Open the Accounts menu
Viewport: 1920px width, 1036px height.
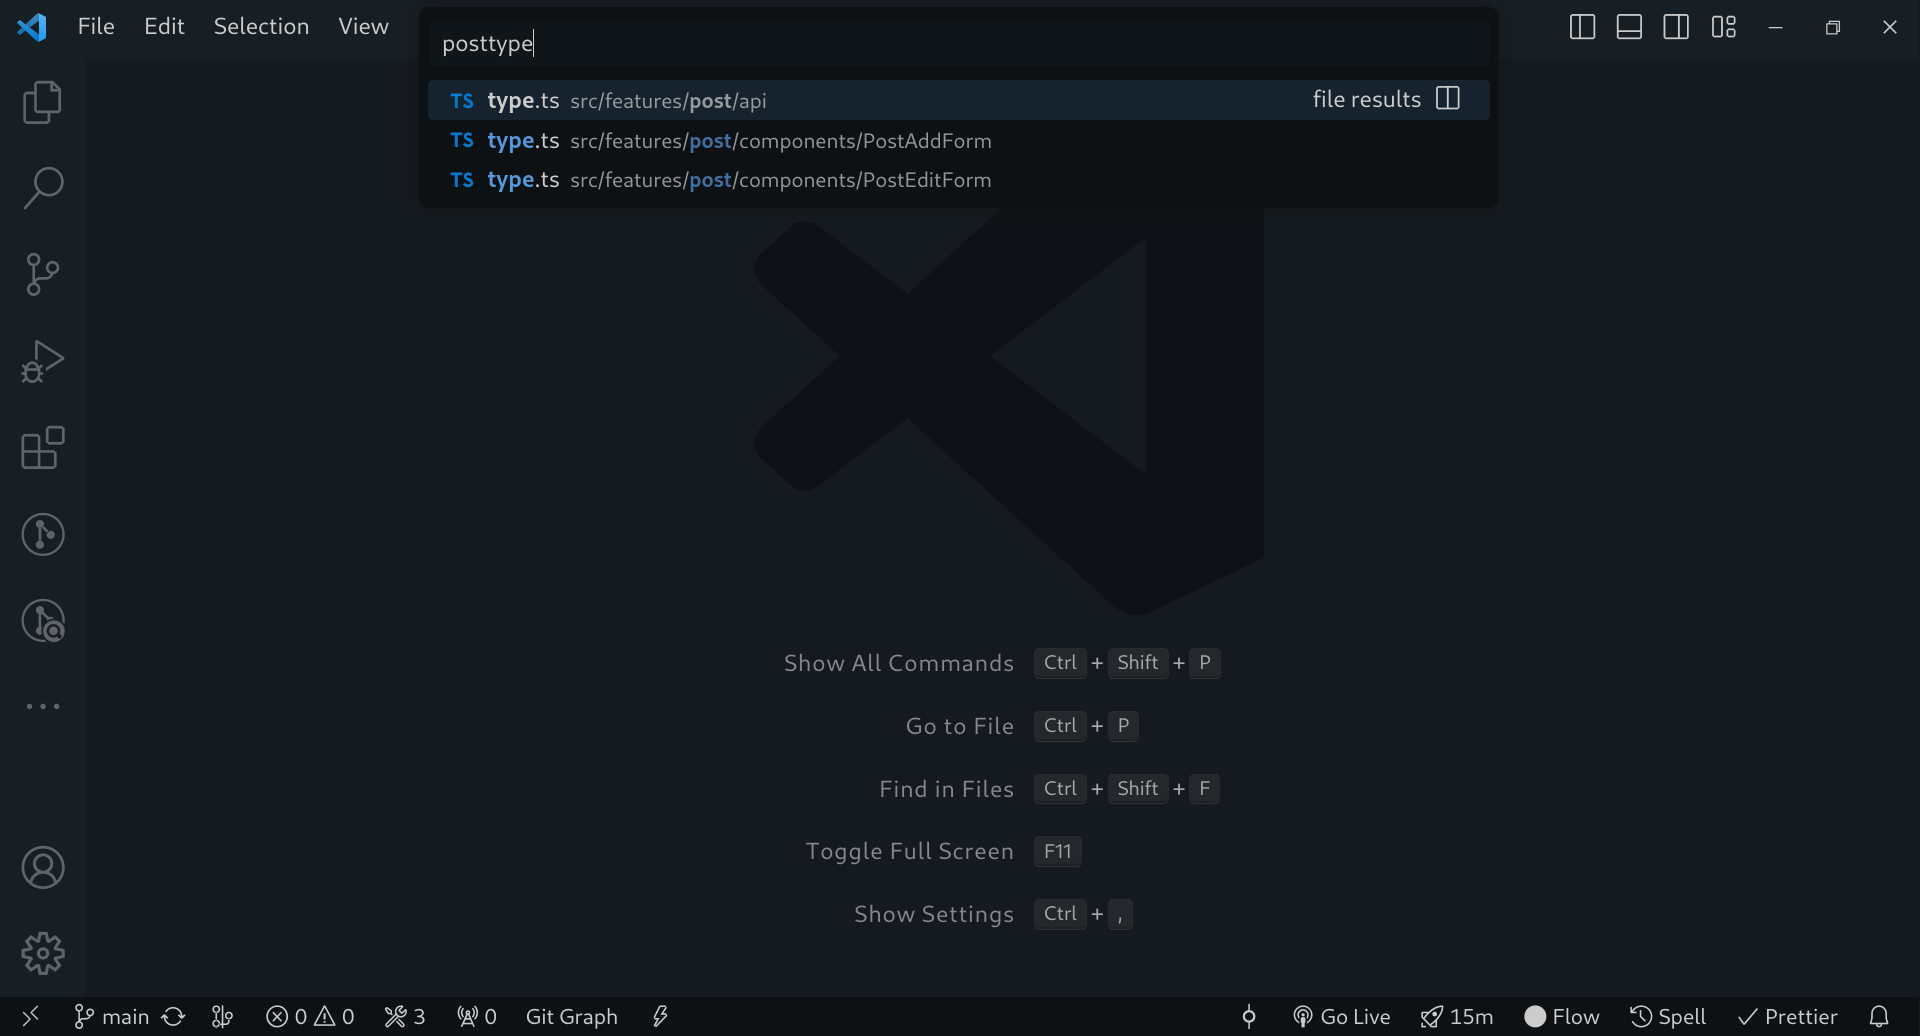tap(42, 868)
